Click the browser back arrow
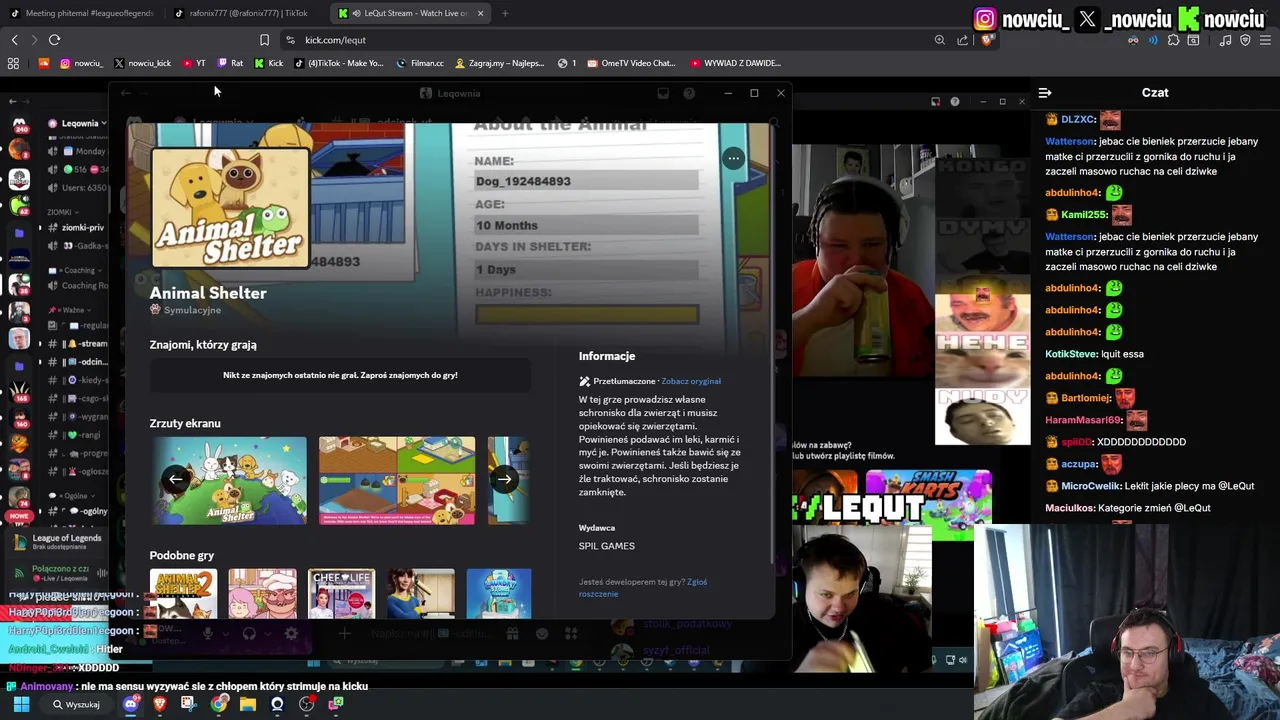This screenshot has width=1280, height=720. pyautogui.click(x=14, y=40)
